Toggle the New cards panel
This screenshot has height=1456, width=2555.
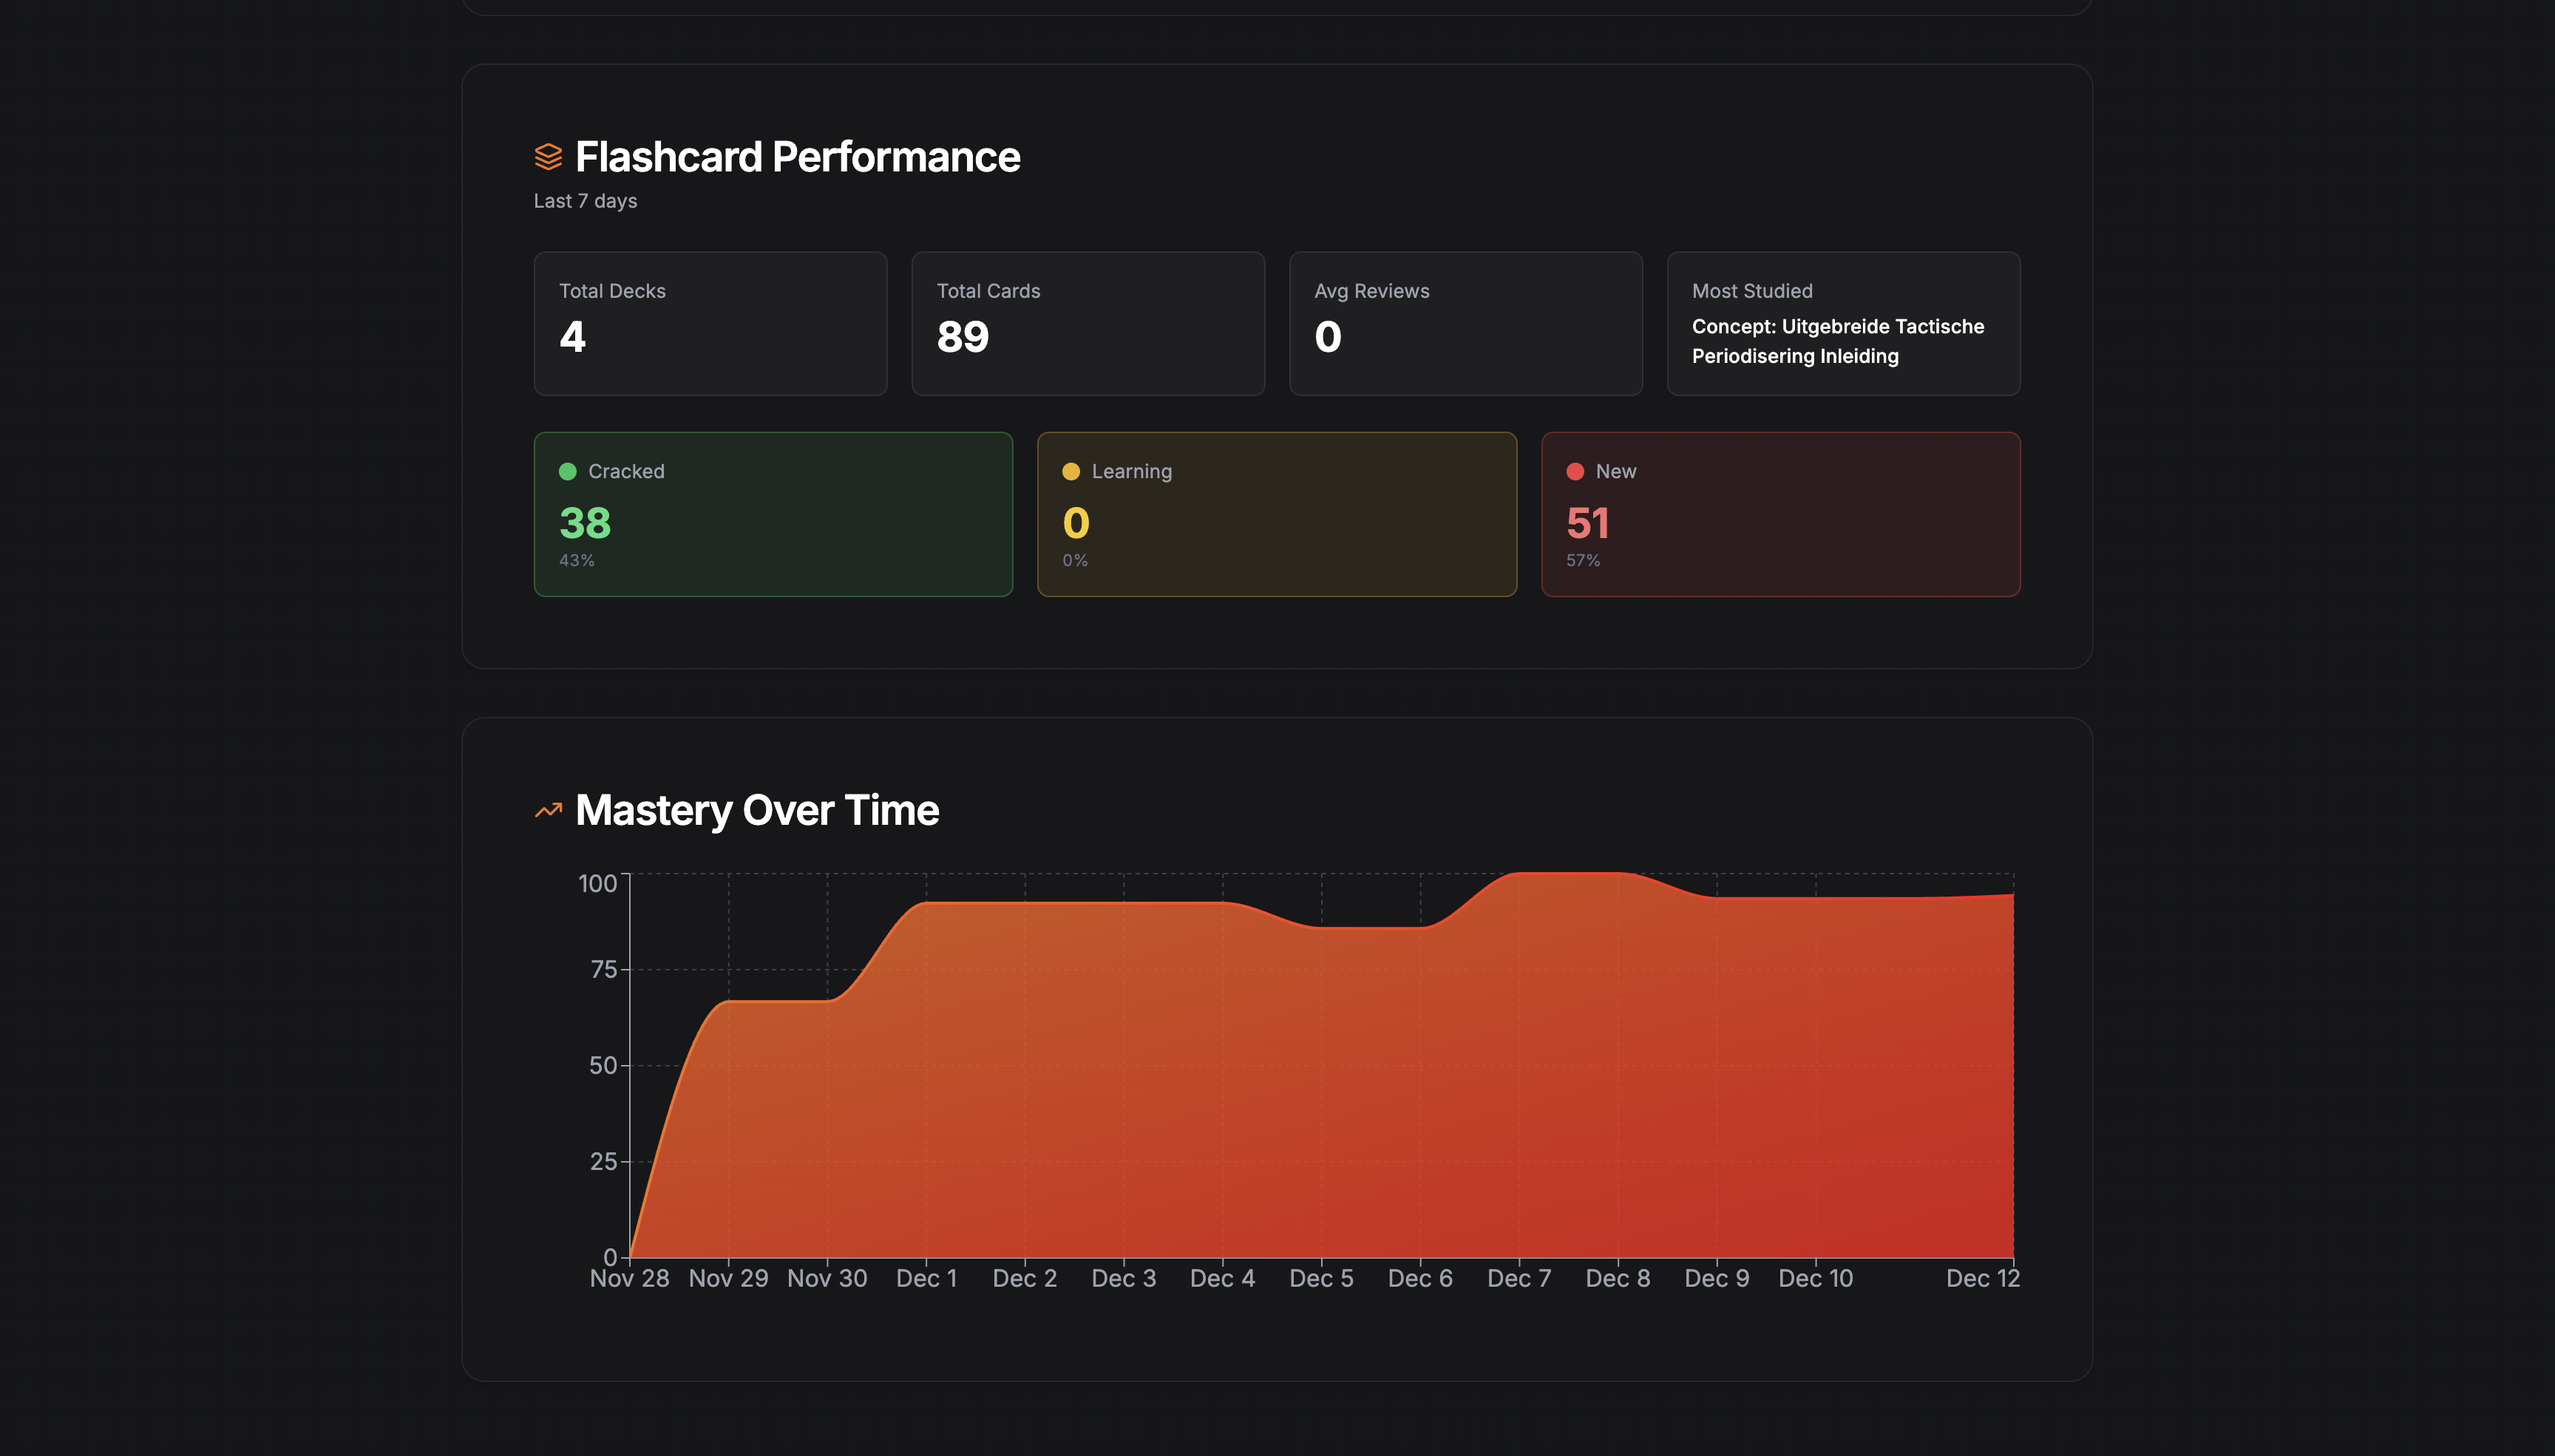[x=1781, y=513]
